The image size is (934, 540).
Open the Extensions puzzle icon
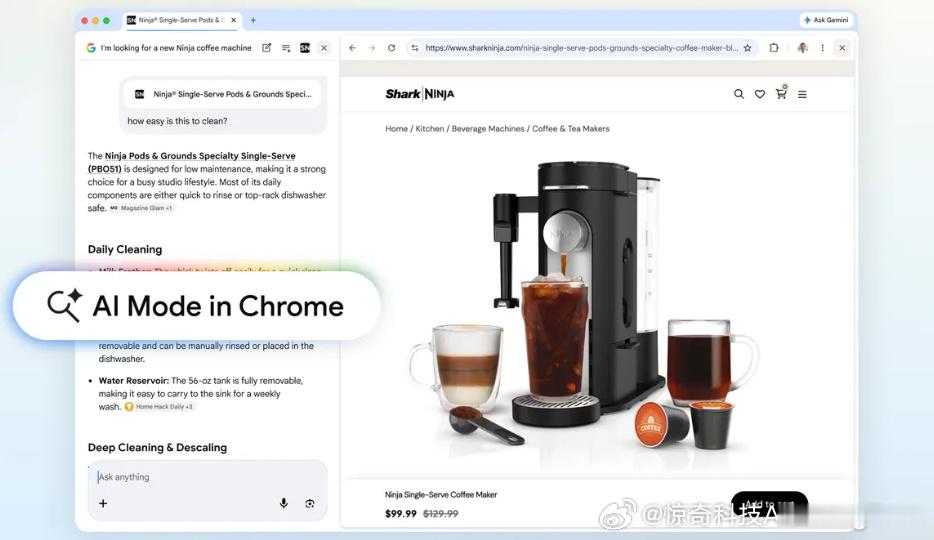tap(774, 48)
